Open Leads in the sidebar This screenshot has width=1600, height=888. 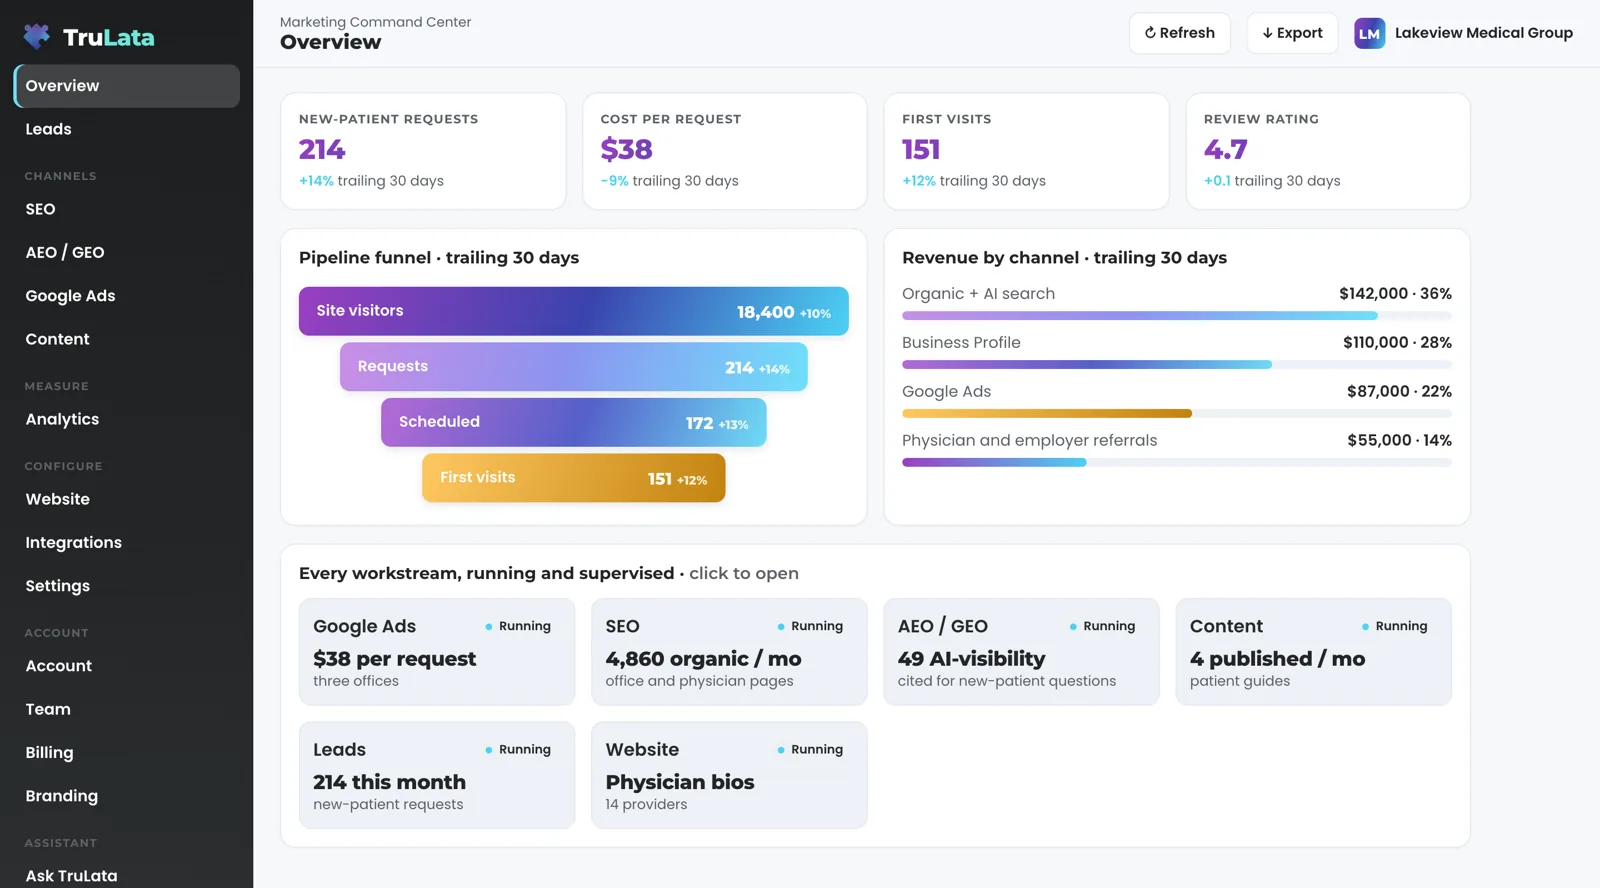127,129
